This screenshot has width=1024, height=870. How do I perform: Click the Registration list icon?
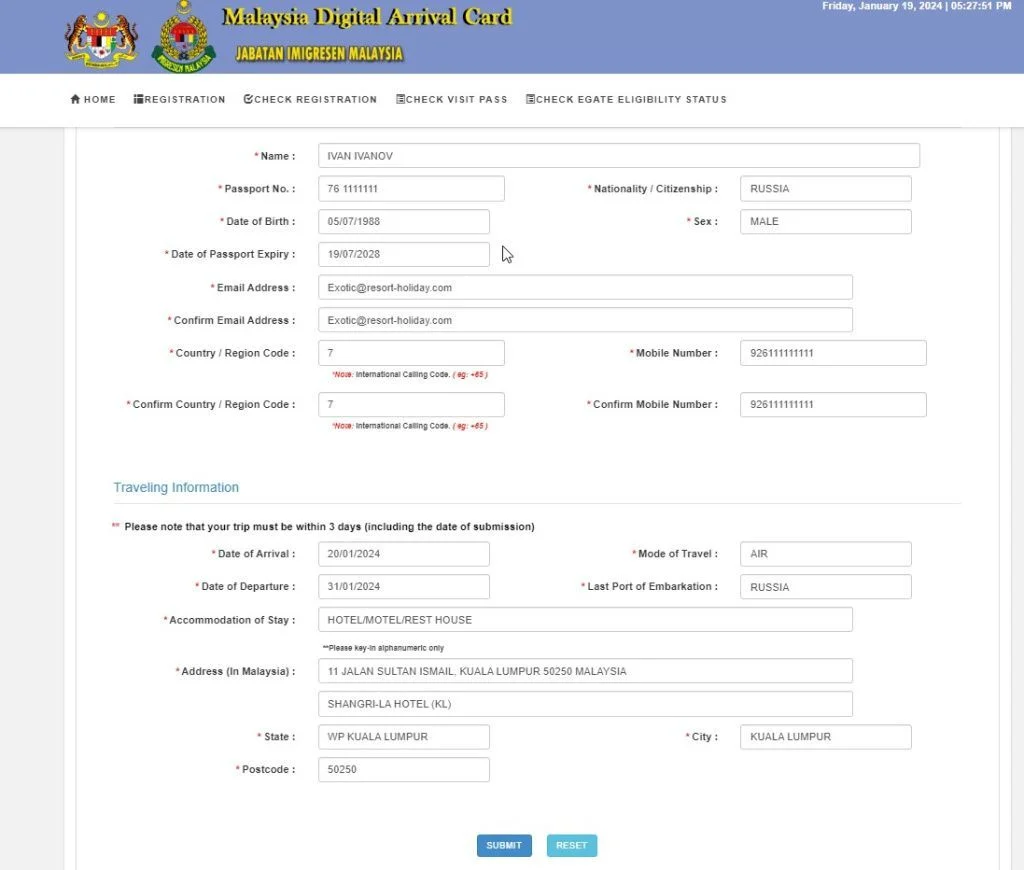(x=141, y=99)
